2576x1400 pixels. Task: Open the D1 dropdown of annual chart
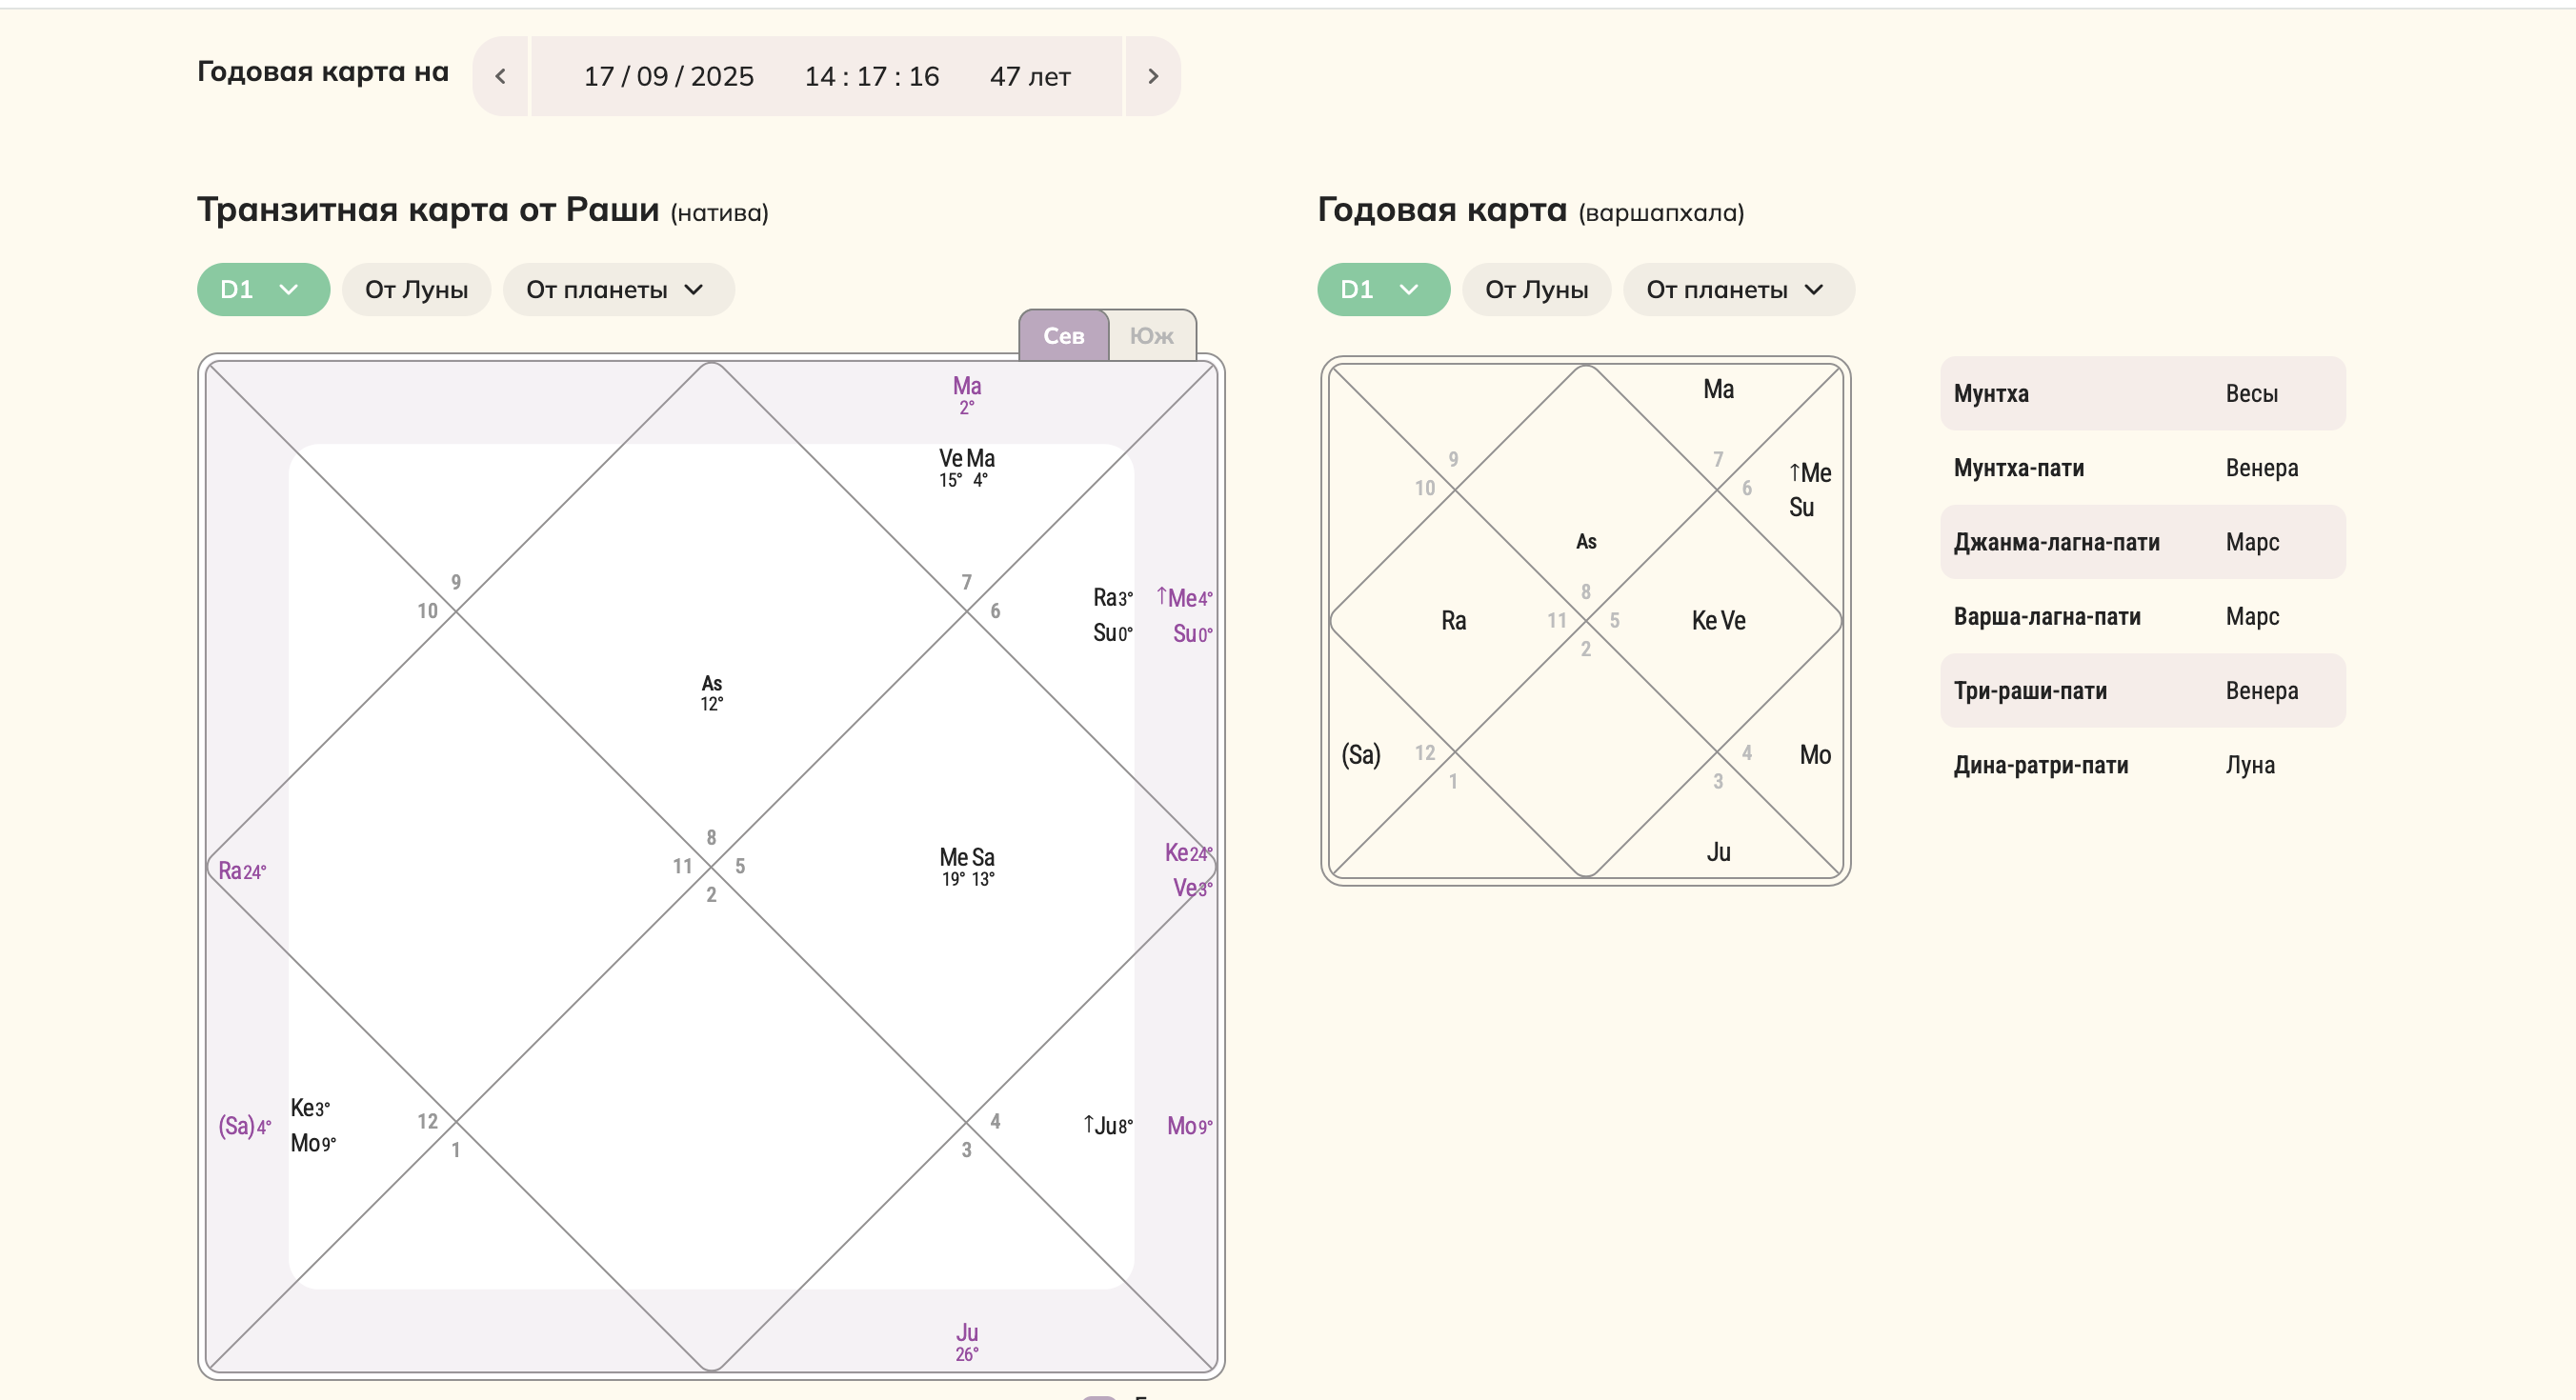[1383, 290]
